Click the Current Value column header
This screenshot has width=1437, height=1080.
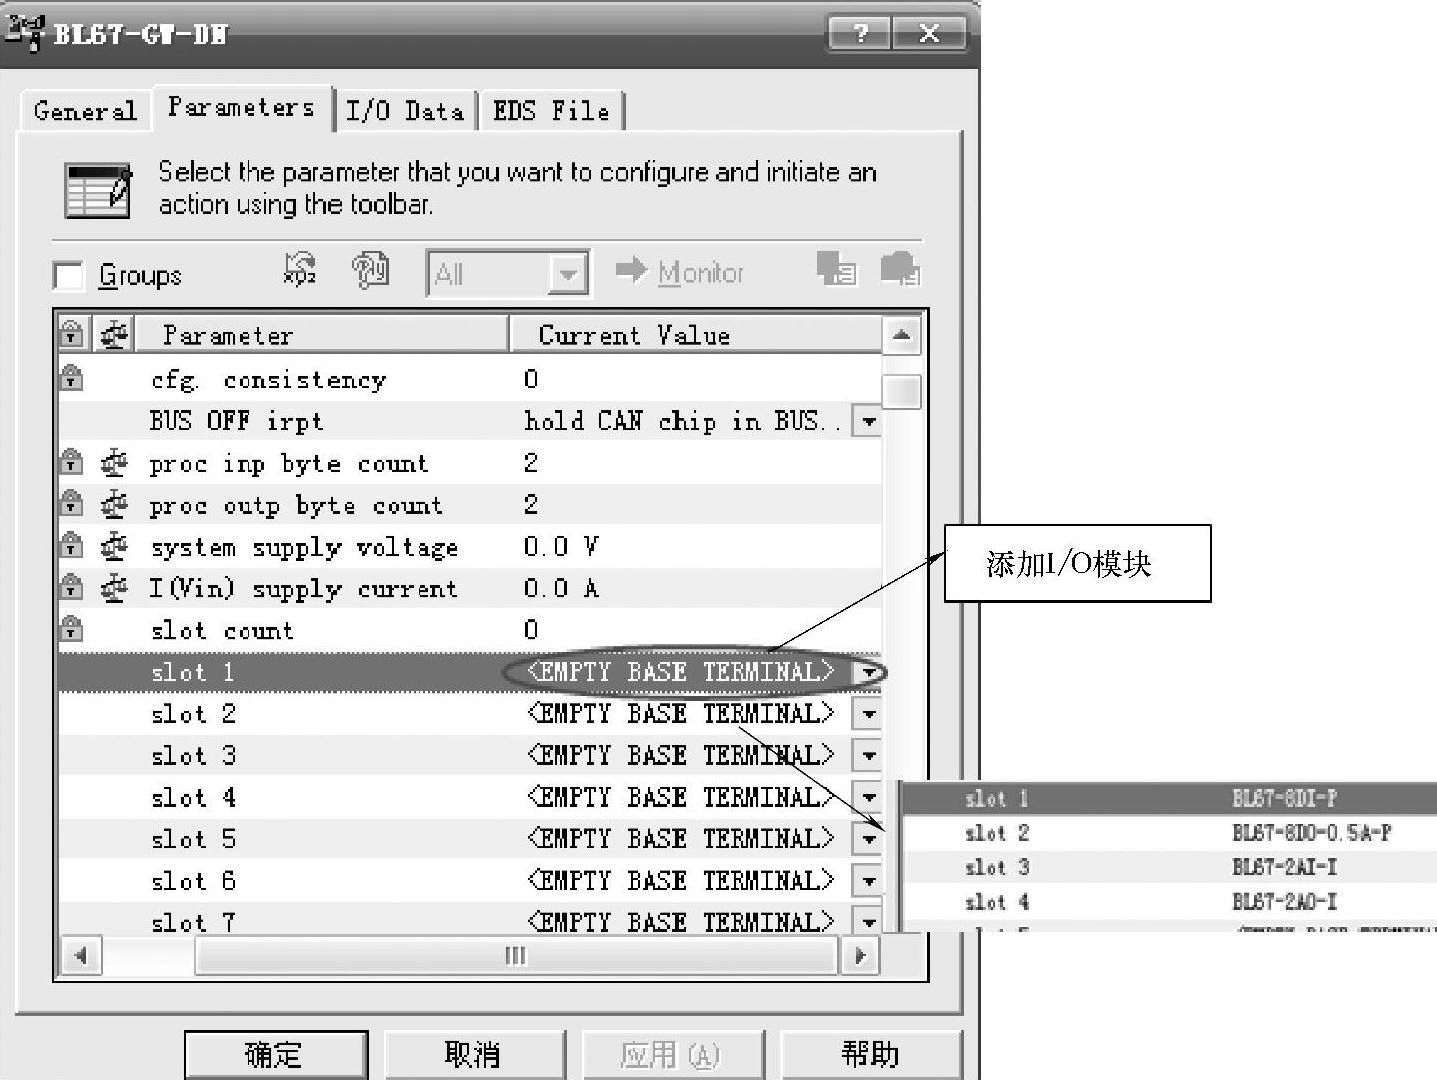point(696,334)
